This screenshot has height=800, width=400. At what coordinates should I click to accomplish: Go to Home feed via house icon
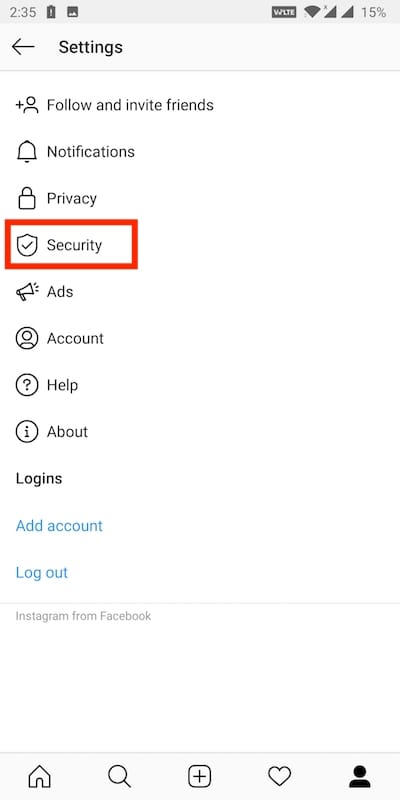coord(40,777)
